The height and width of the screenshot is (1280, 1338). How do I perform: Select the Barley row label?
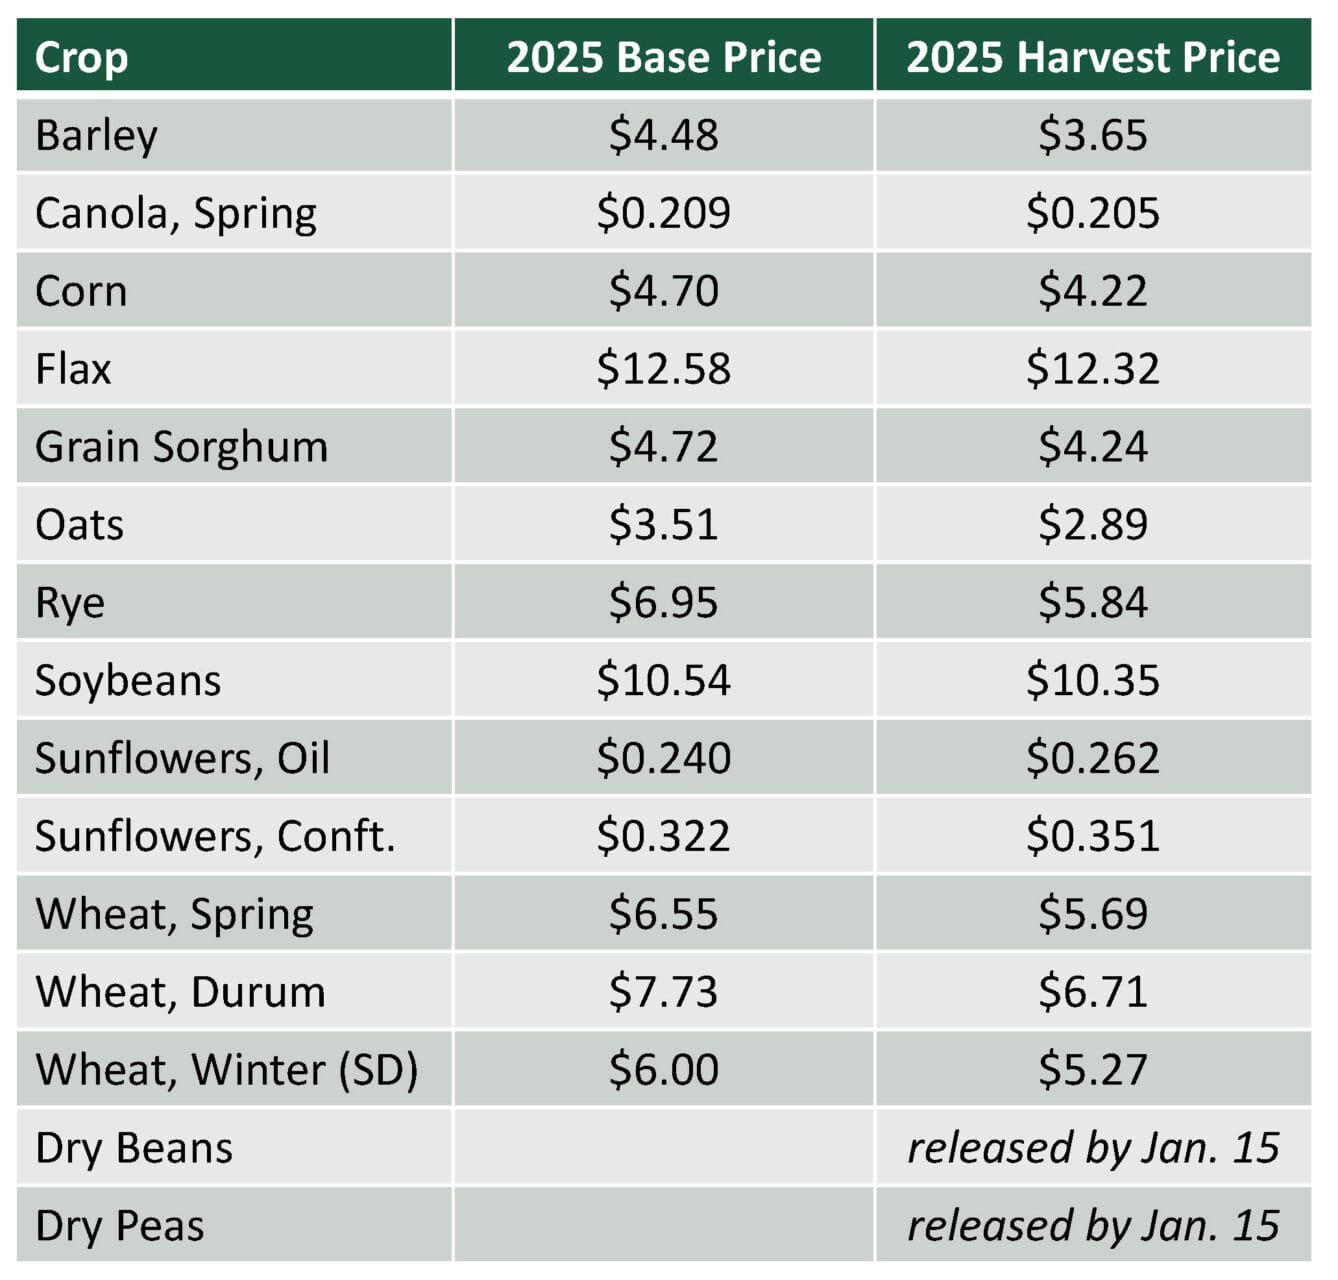96,136
